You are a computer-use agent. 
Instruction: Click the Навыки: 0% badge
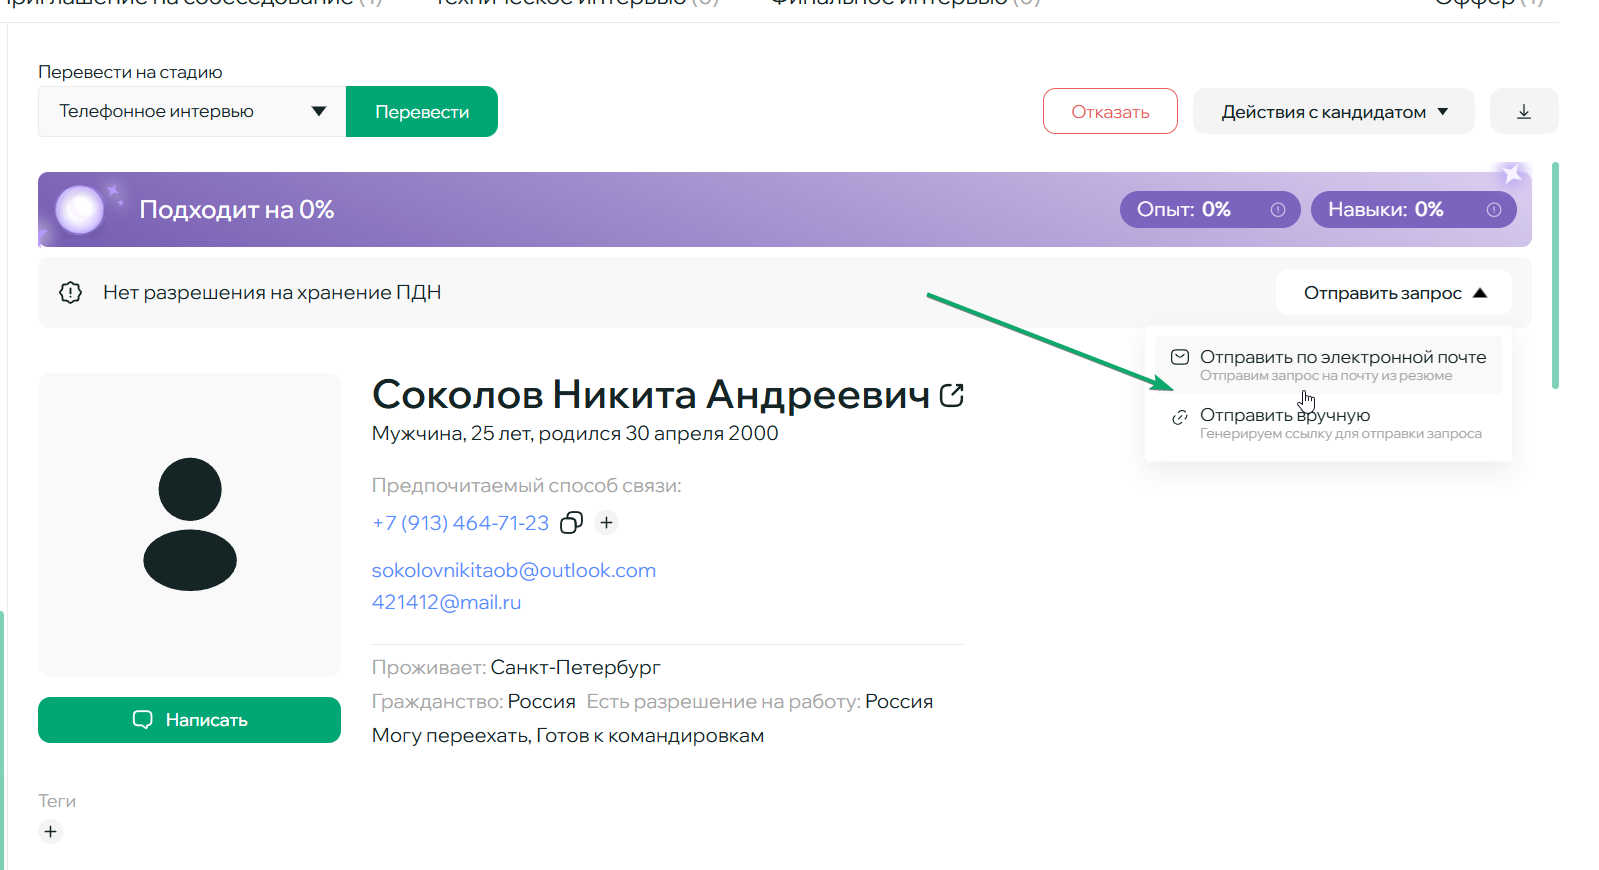[x=1414, y=209]
